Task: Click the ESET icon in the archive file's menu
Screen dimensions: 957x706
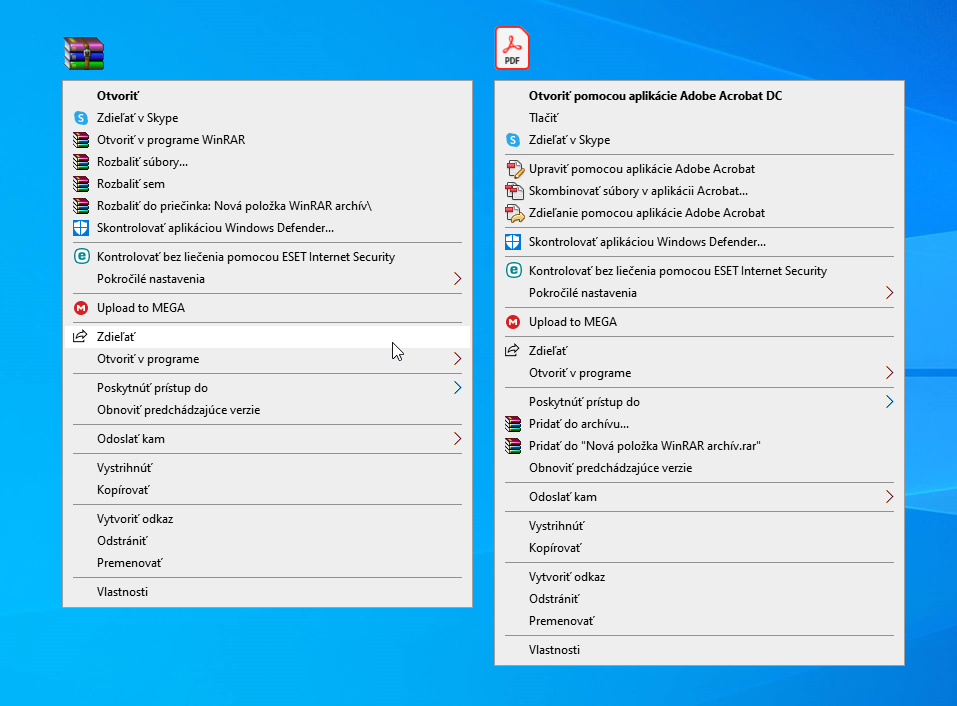Action: pyautogui.click(x=81, y=257)
